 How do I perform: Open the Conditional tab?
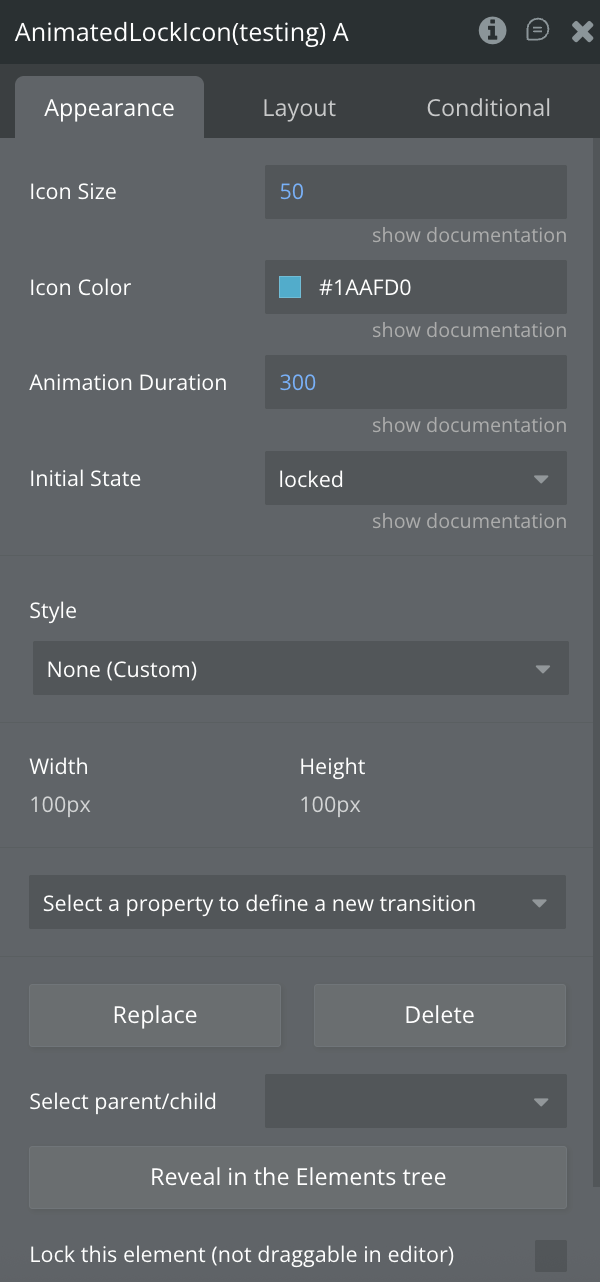tap(488, 108)
